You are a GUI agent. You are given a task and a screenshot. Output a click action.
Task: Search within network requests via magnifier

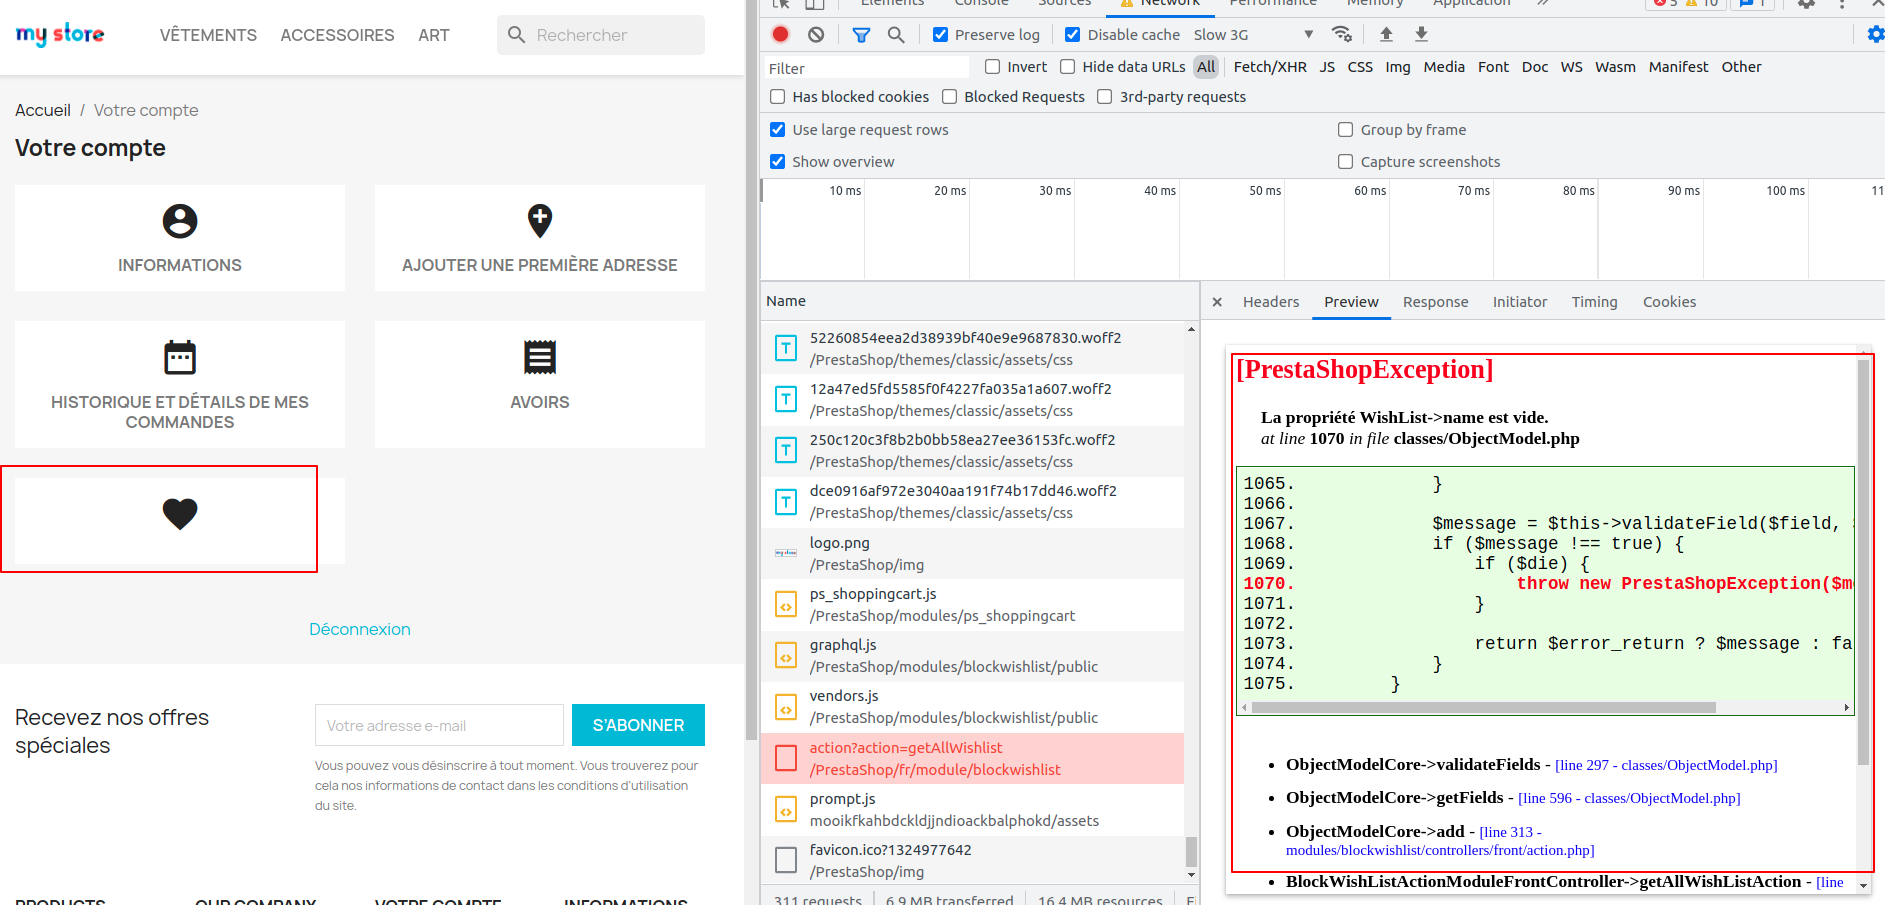coord(896,33)
